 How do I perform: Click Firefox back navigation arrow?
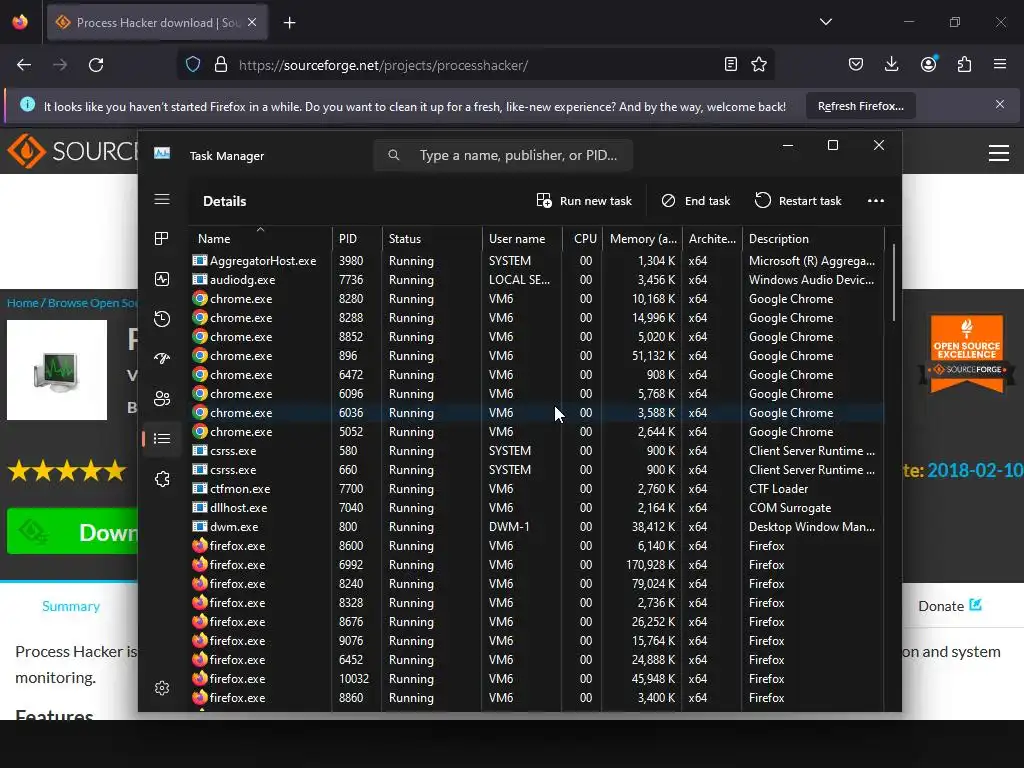pyautogui.click(x=24, y=65)
